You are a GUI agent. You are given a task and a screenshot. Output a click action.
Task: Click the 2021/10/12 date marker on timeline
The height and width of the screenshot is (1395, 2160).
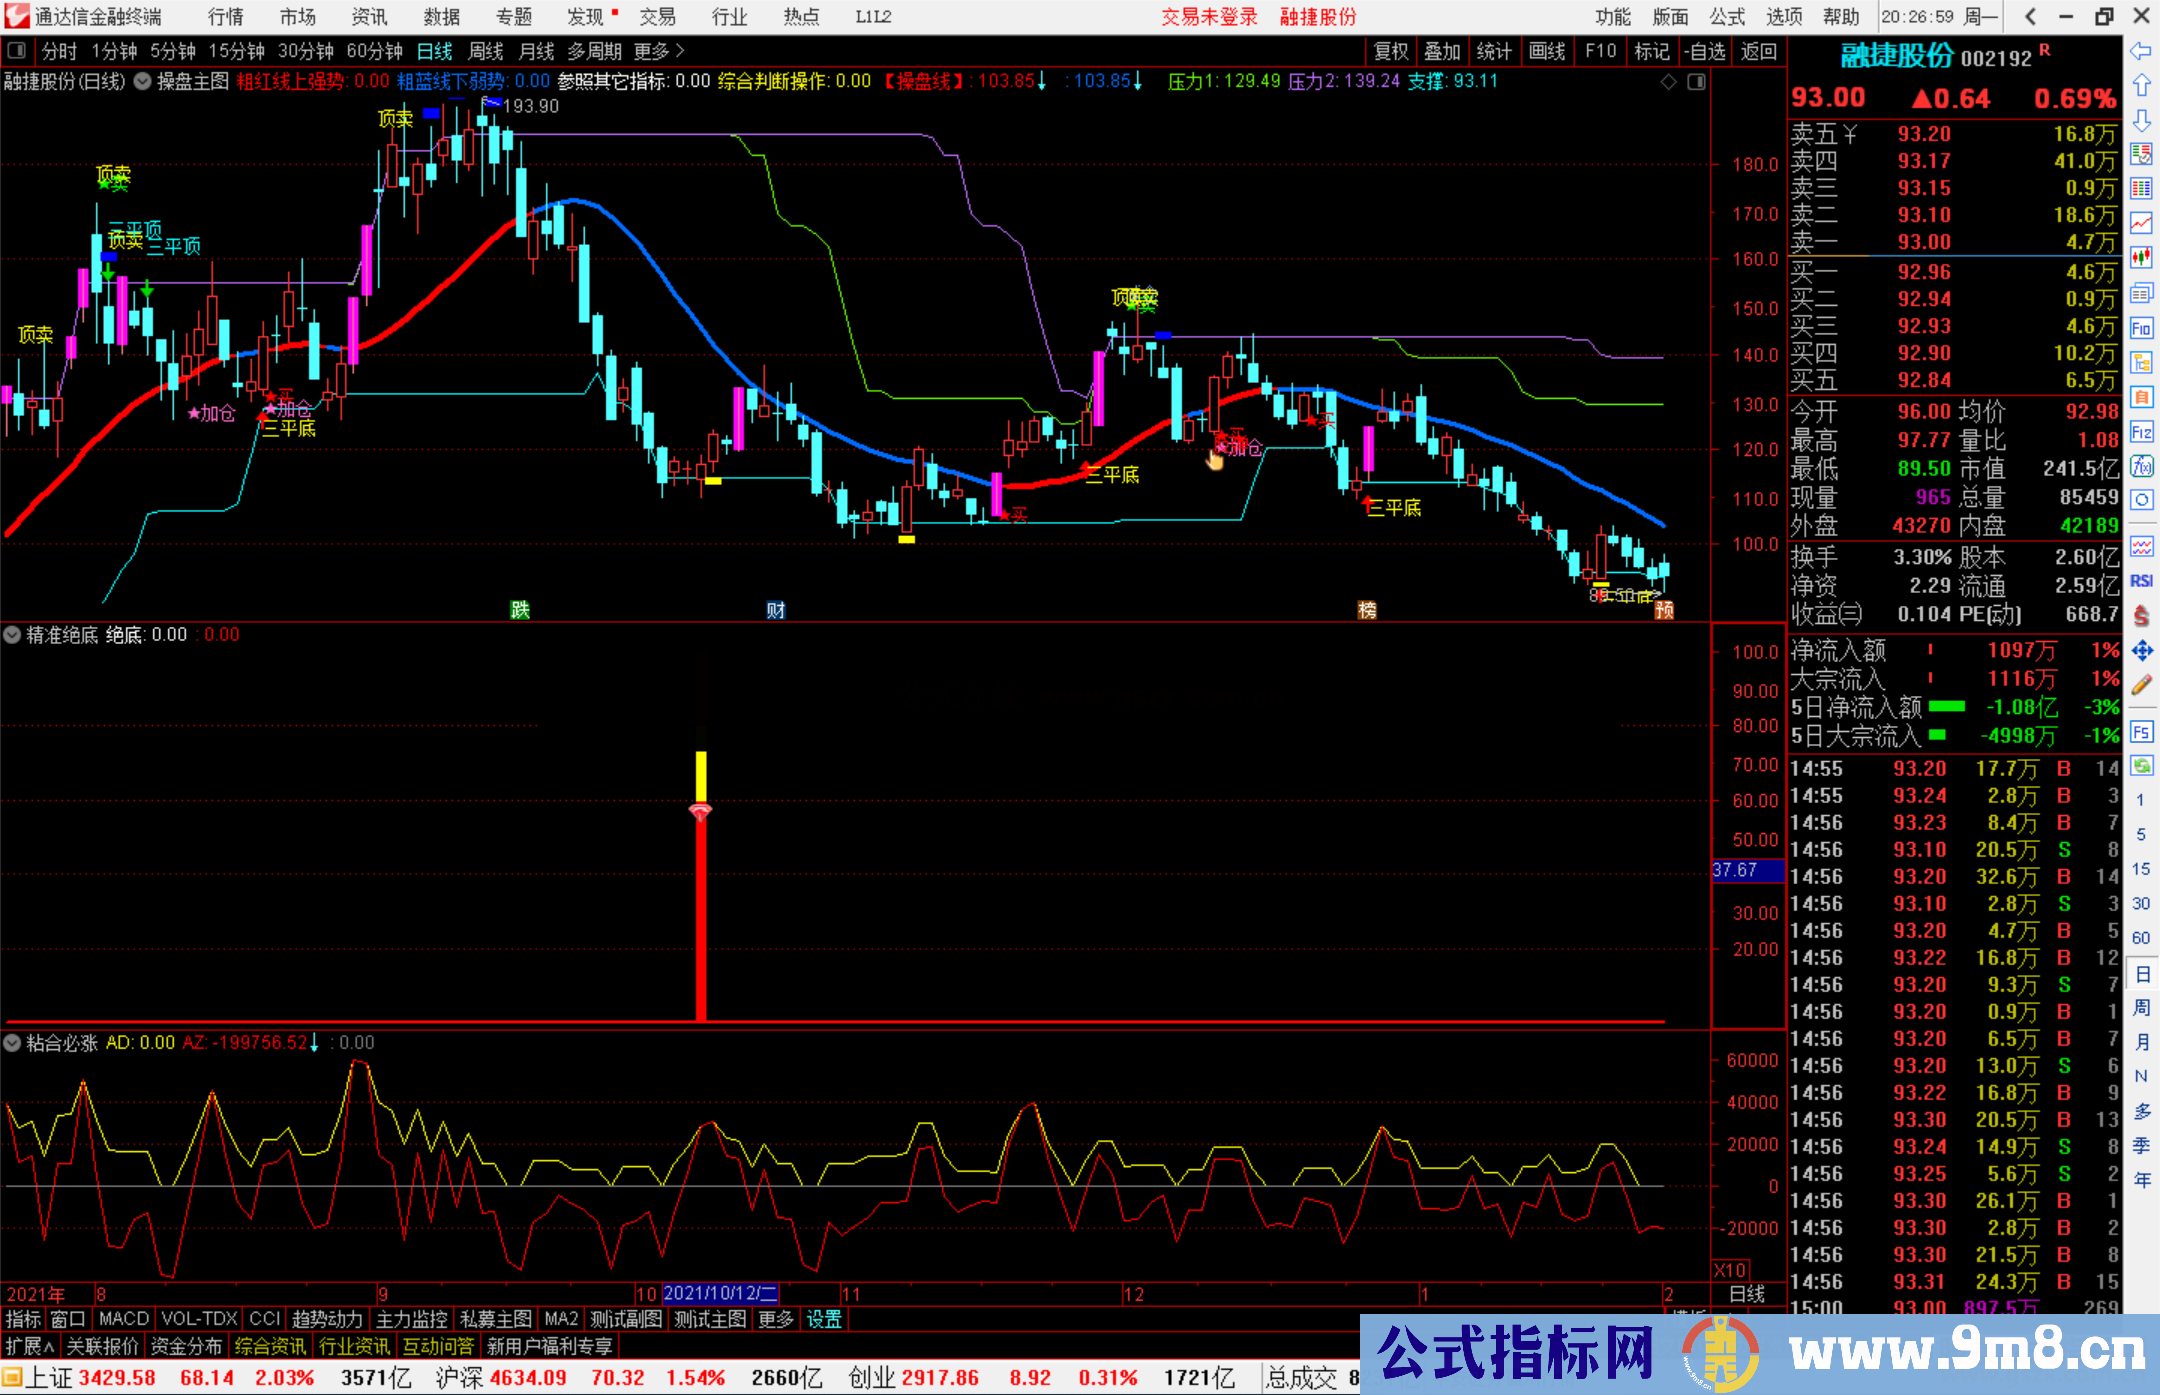coord(720,1294)
